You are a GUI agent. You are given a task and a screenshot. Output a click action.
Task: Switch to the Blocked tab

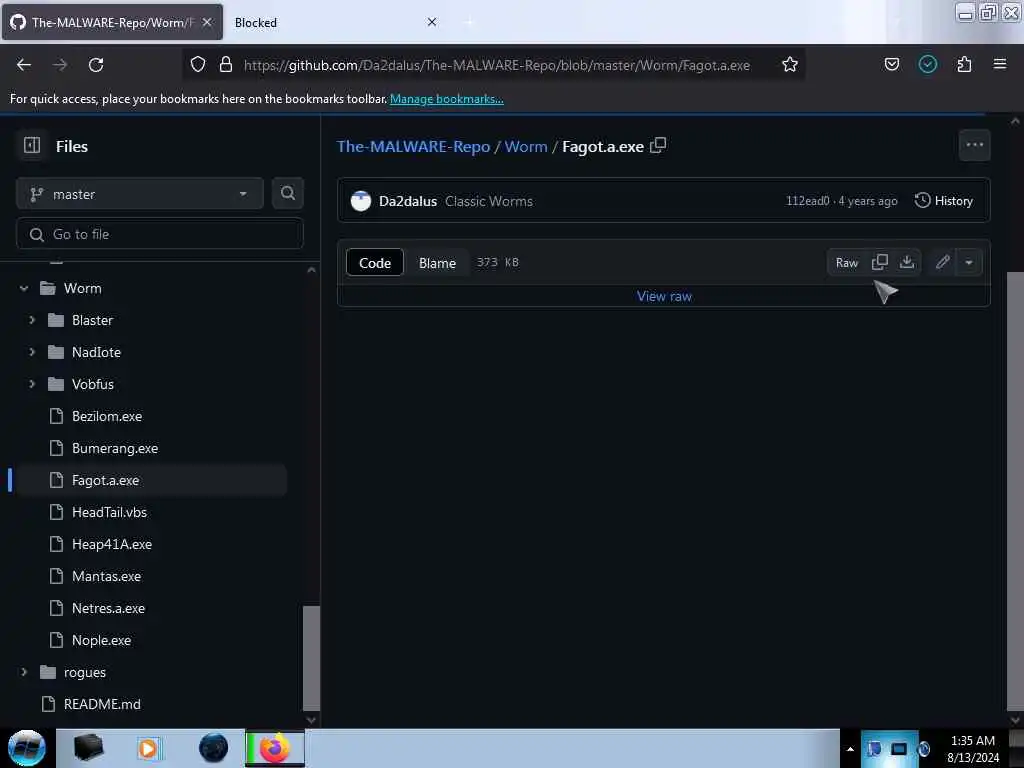336,22
